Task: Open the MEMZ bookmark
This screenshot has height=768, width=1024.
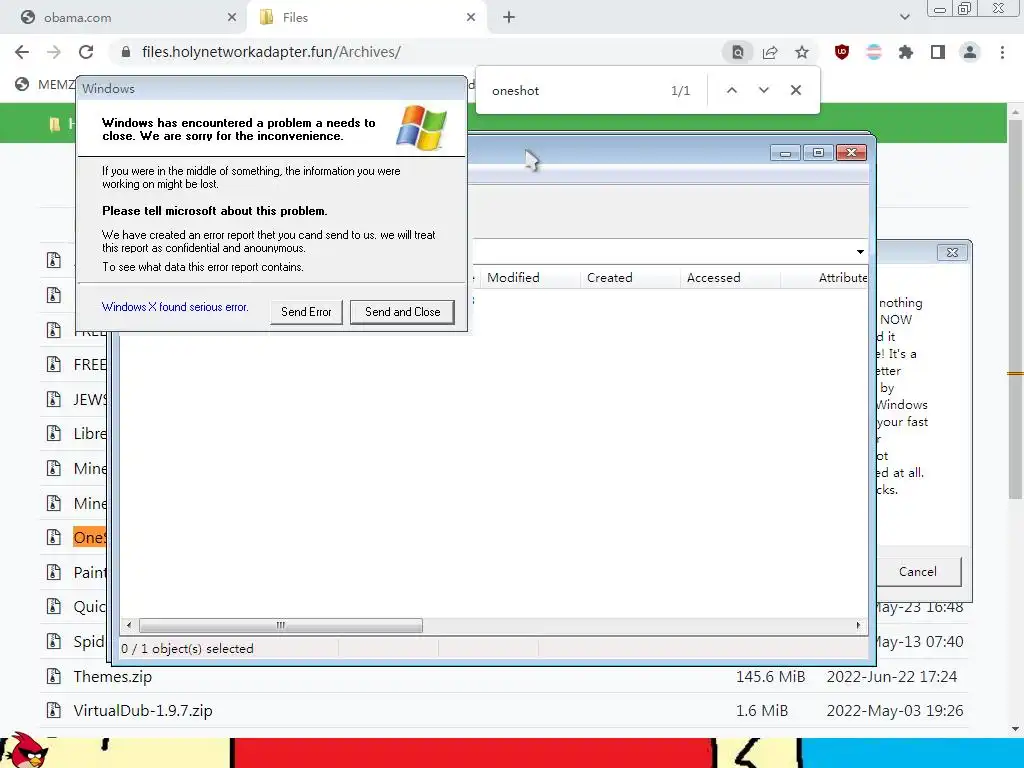Action: pos(46,84)
